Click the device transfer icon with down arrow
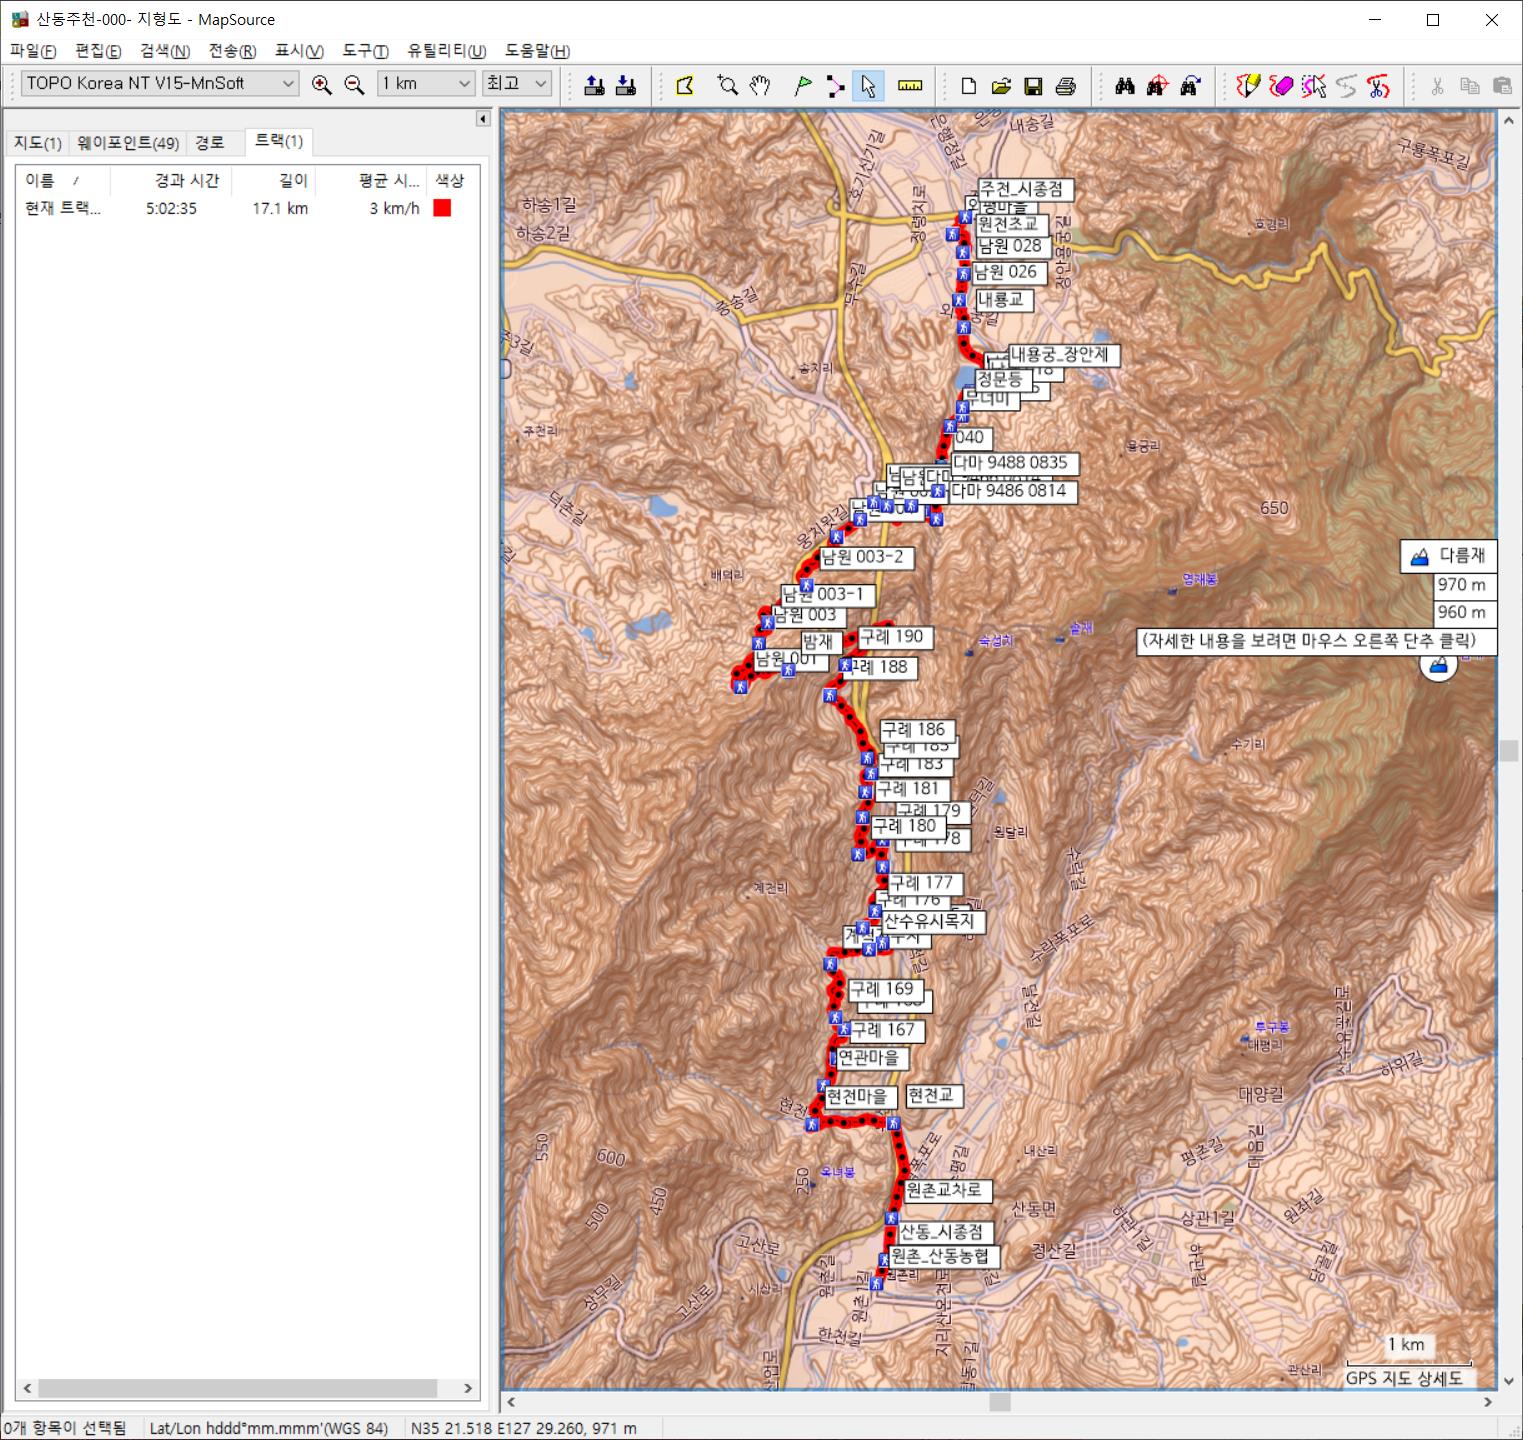 click(626, 85)
